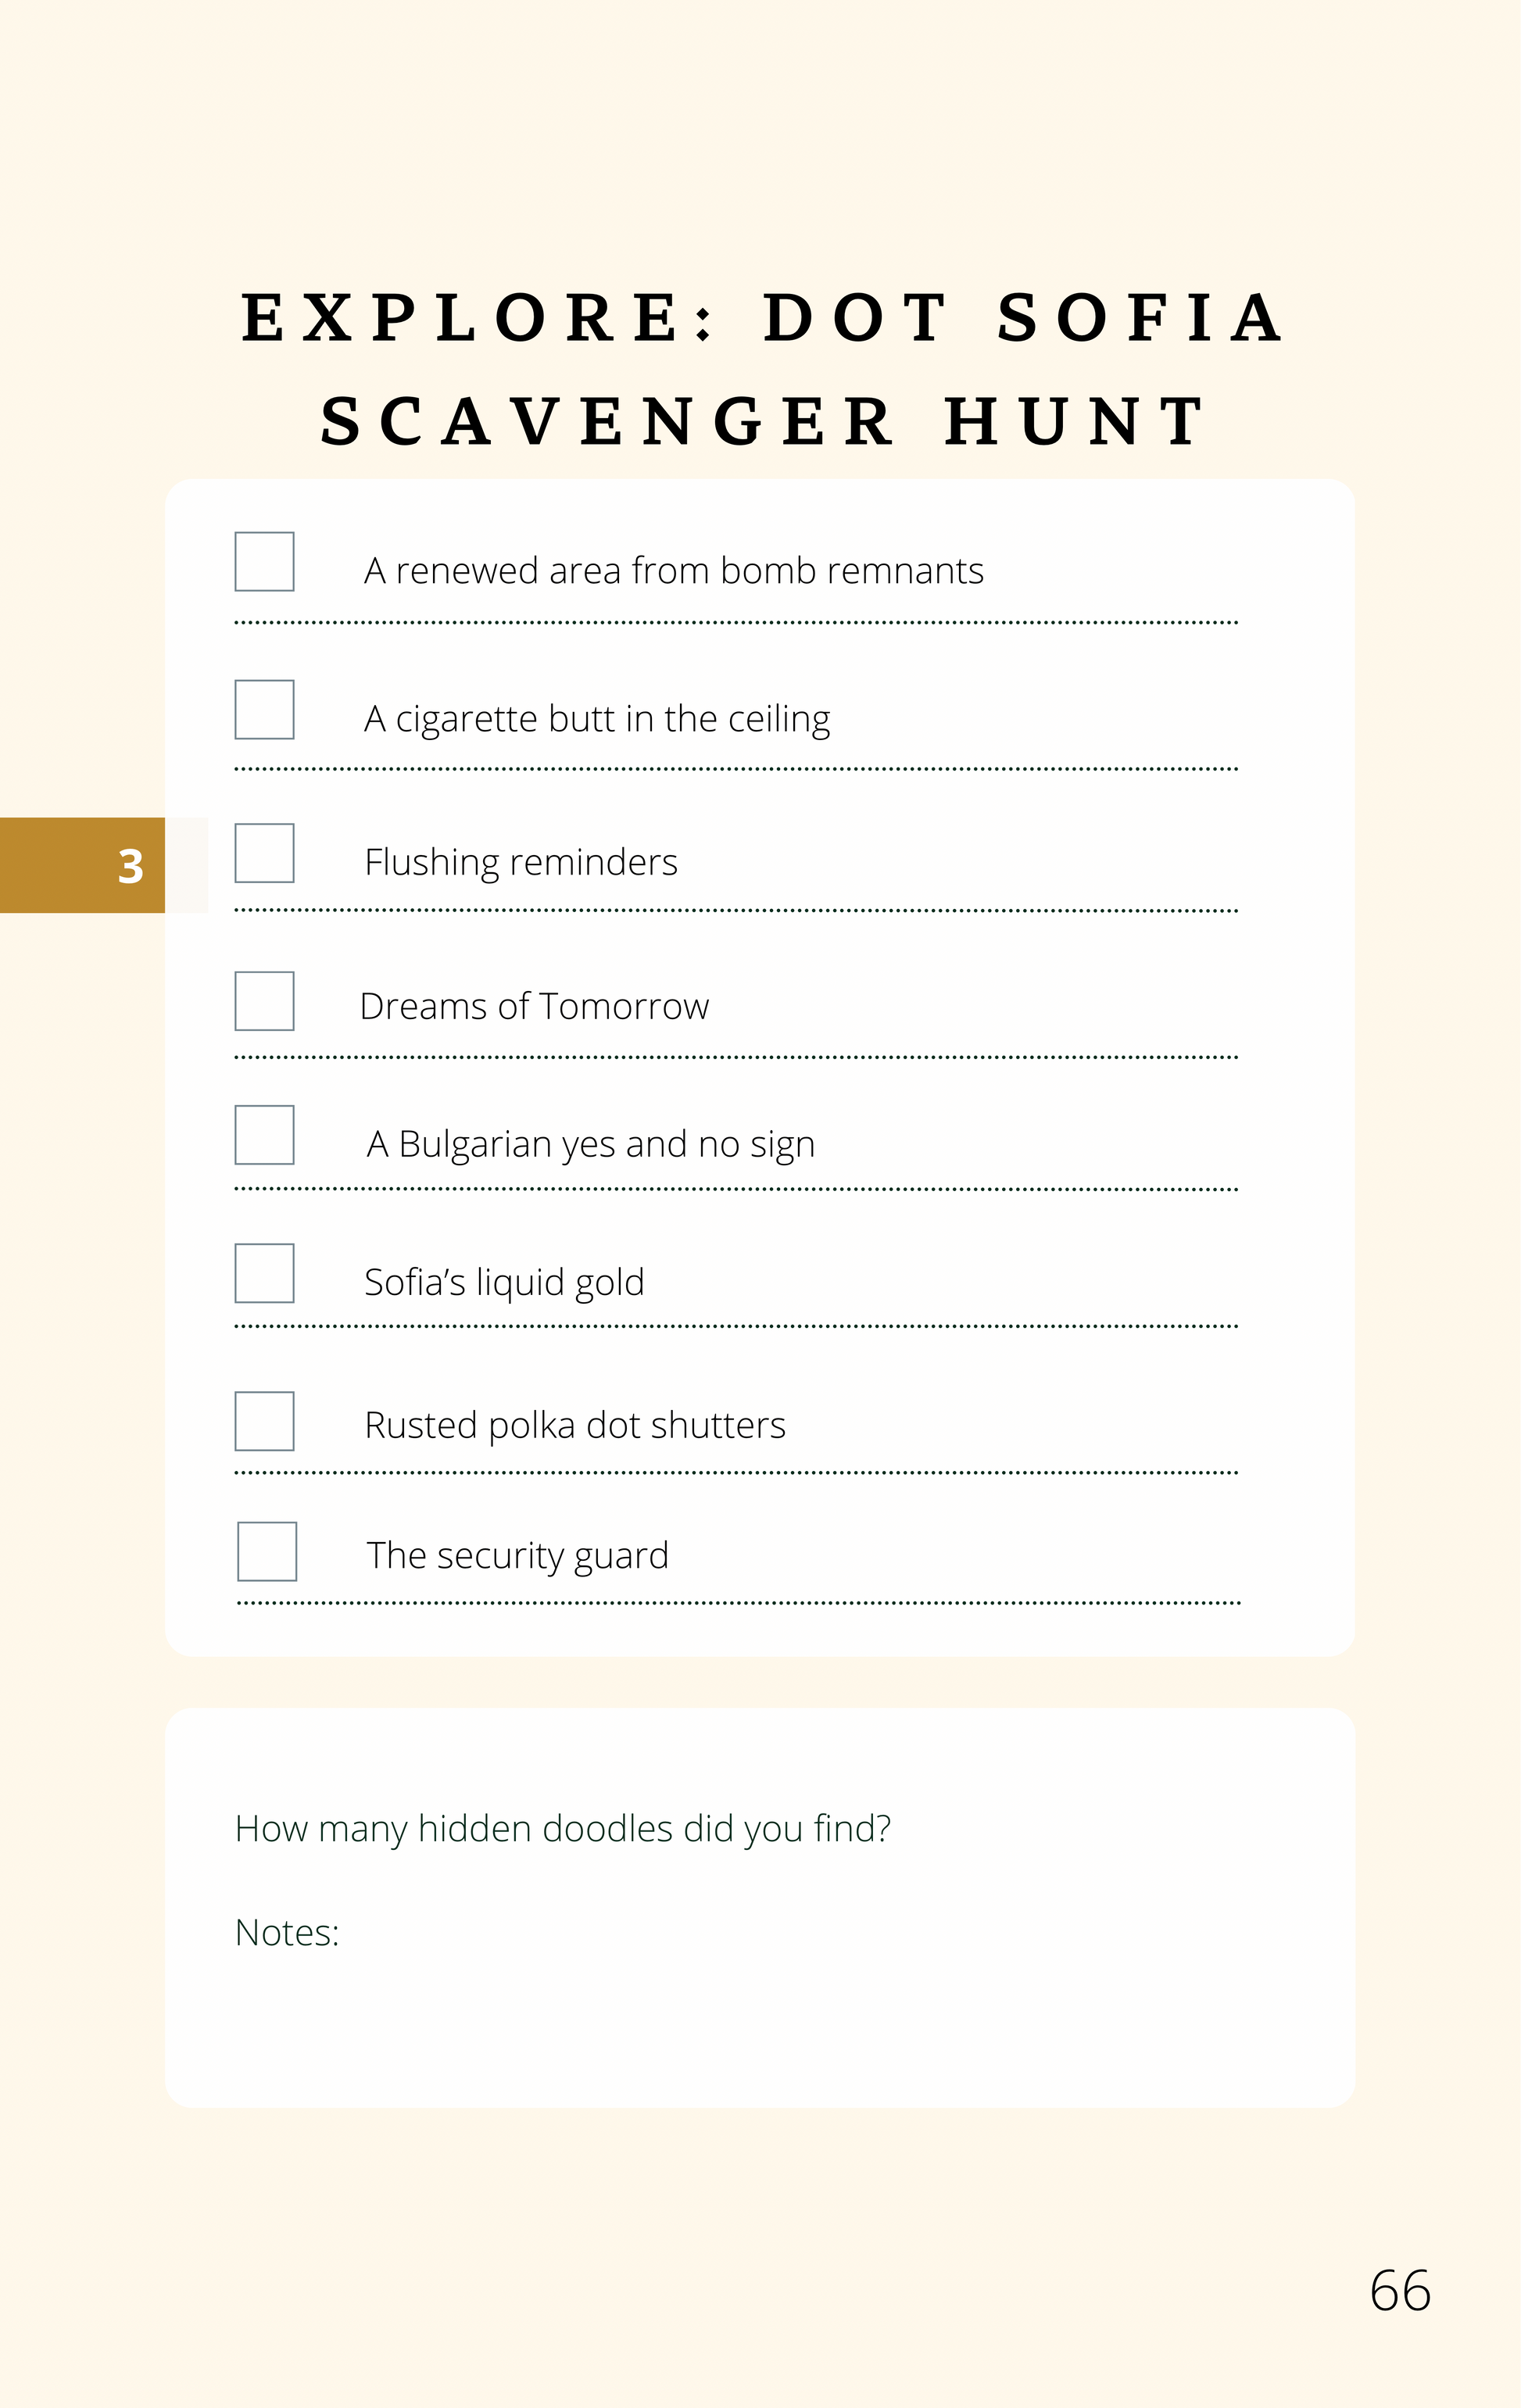Tick the Bulgarian yes and no sign box
The width and height of the screenshot is (1521, 2408).
pos(264,1135)
